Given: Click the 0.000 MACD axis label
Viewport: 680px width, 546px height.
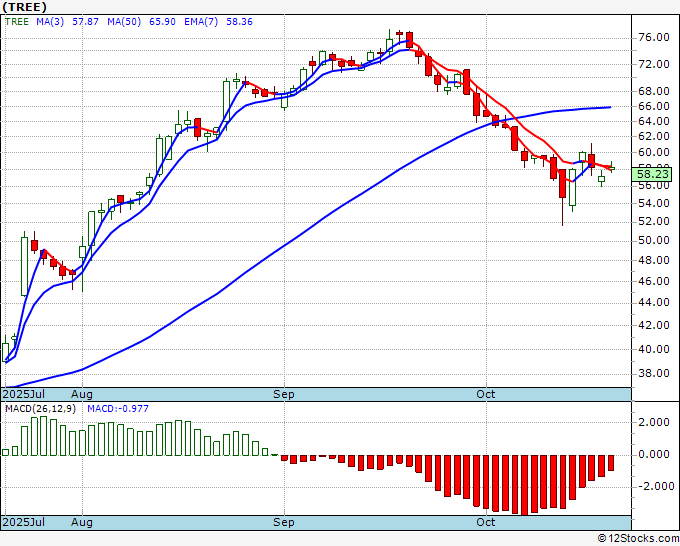Looking at the screenshot, I should point(654,454).
